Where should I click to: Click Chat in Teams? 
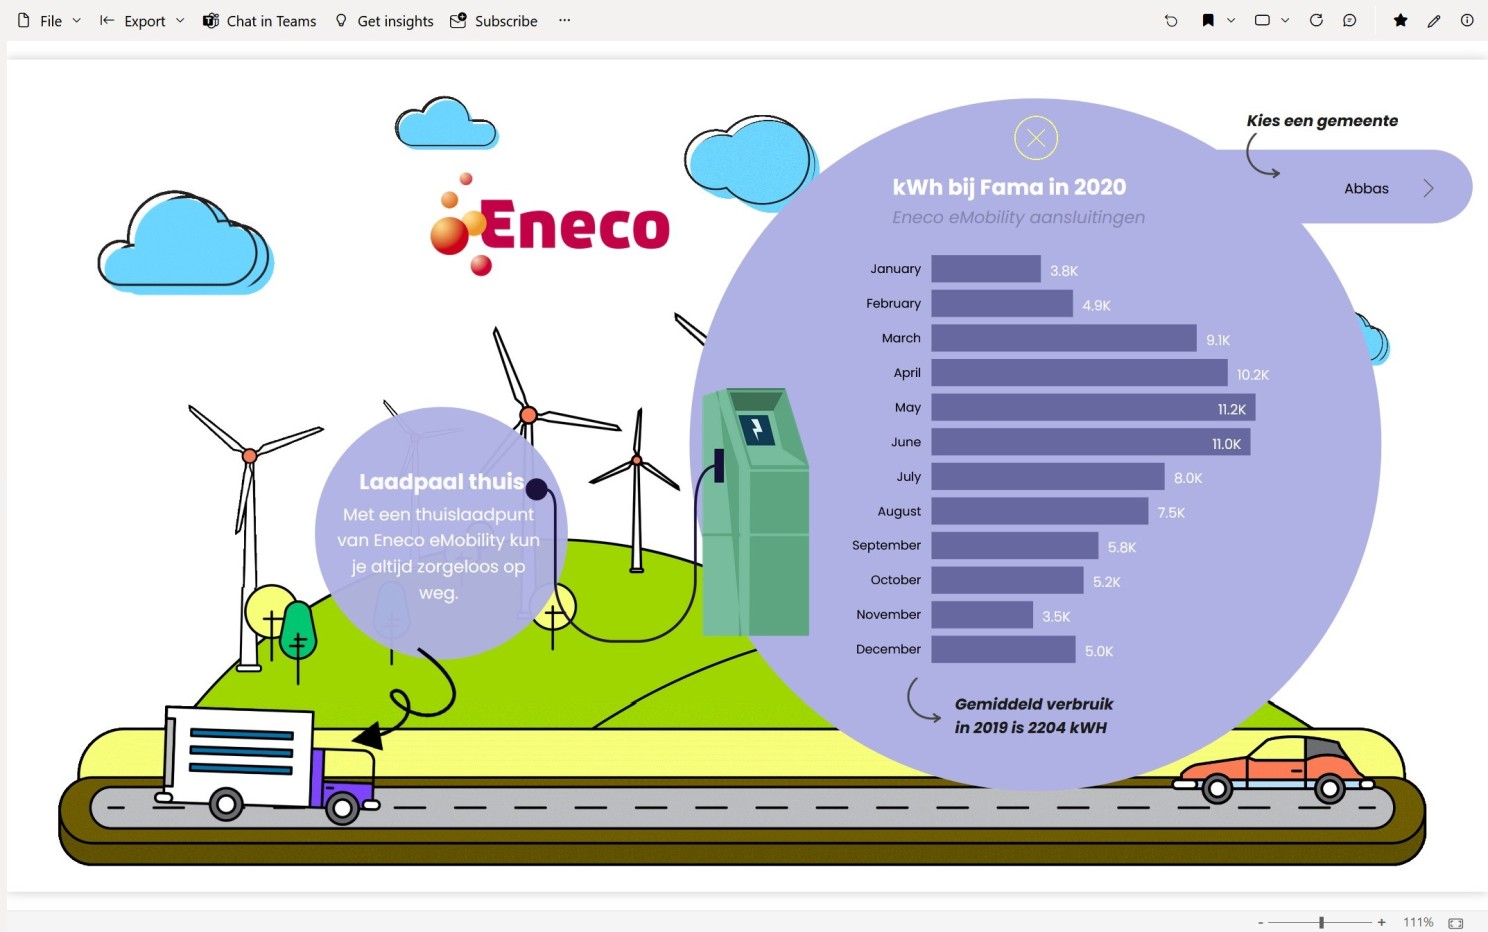coord(259,21)
